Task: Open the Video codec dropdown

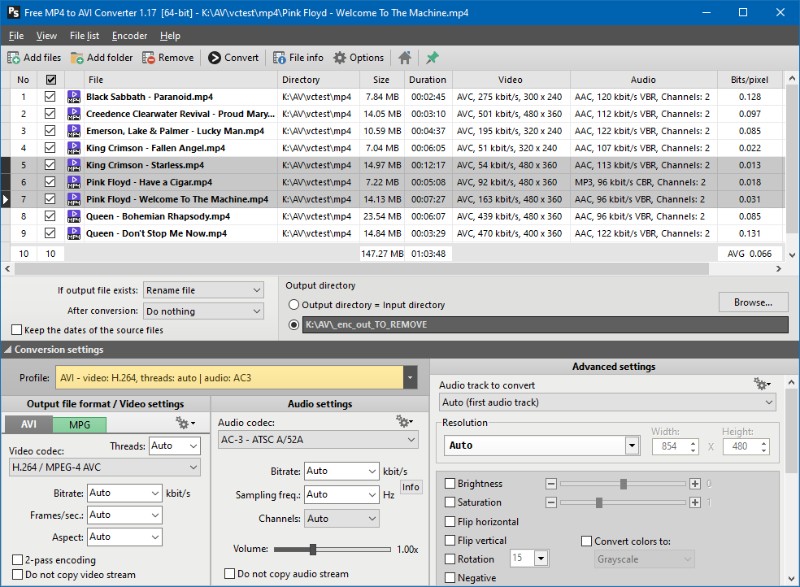Action: pyautogui.click(x=104, y=467)
